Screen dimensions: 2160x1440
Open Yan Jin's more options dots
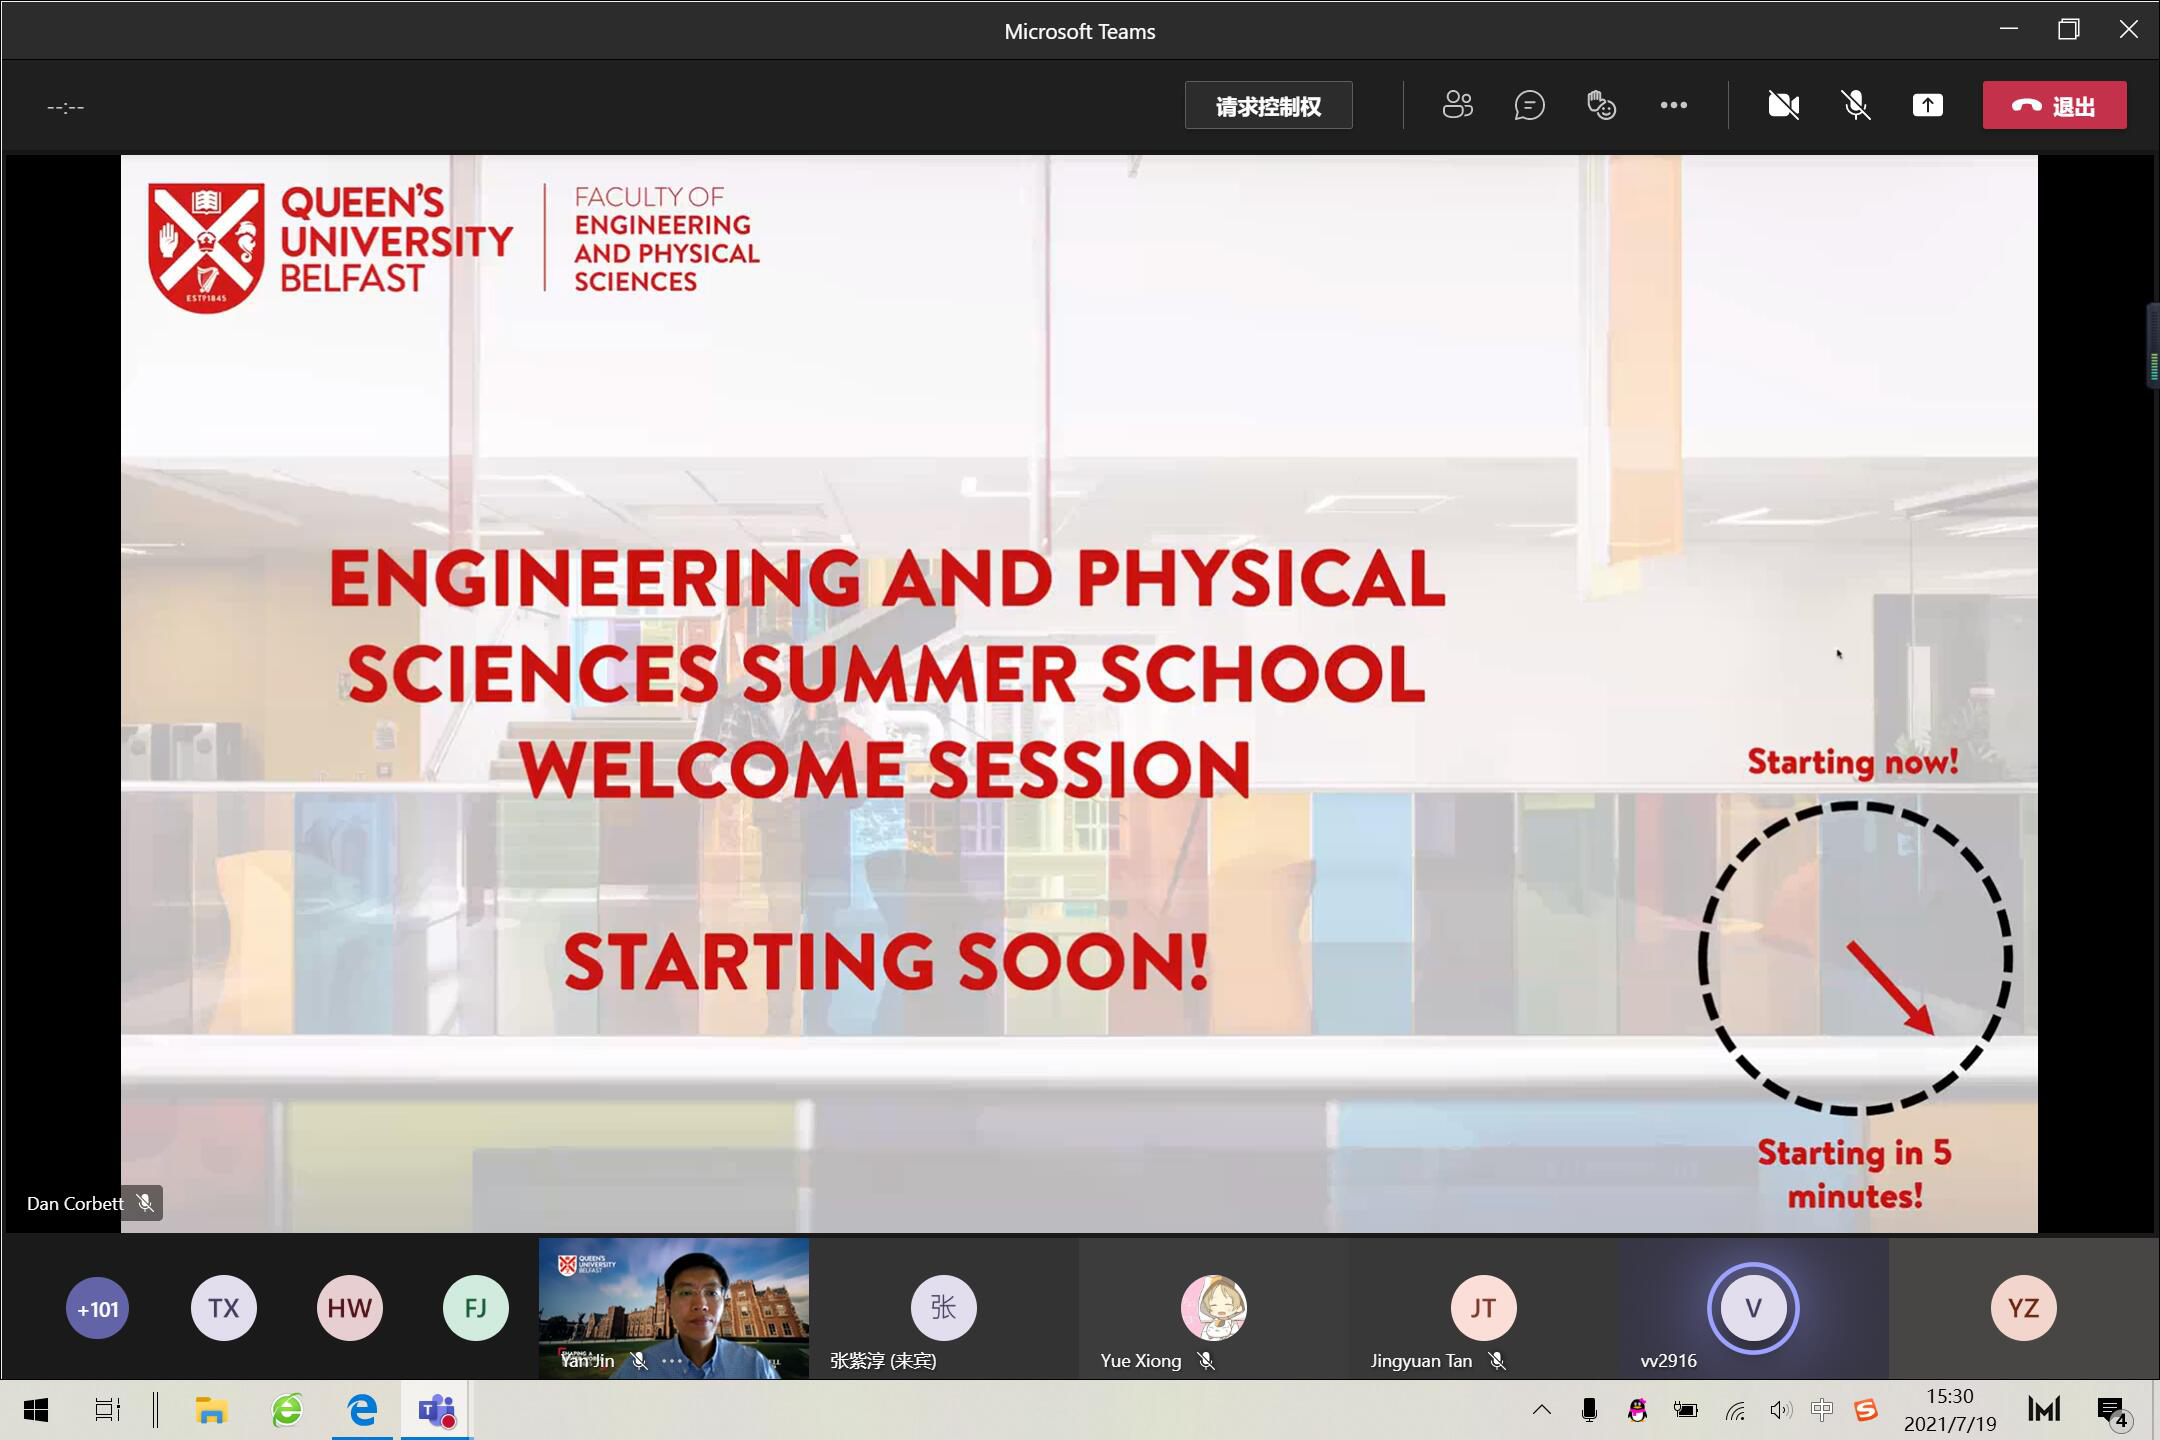pyautogui.click(x=672, y=1361)
